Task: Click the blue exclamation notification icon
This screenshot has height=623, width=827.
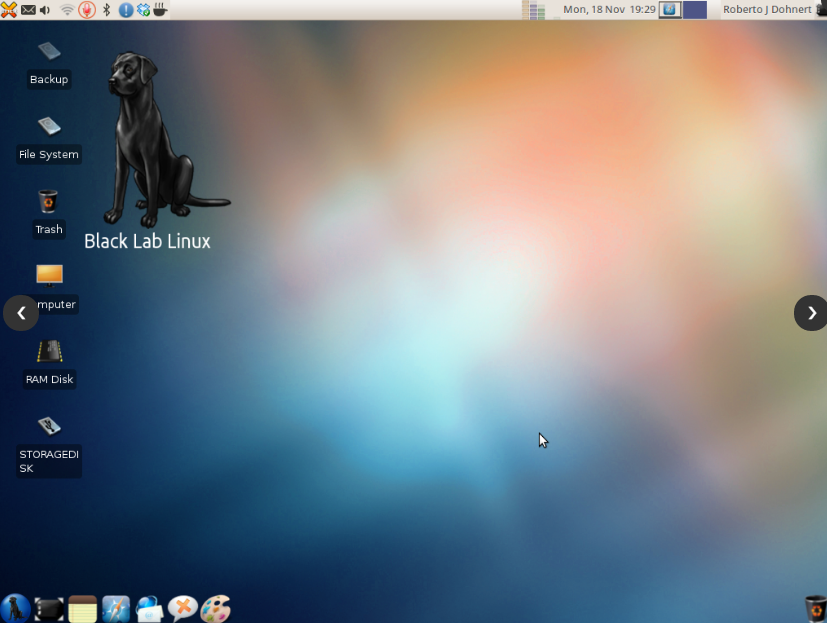Action: (x=126, y=9)
